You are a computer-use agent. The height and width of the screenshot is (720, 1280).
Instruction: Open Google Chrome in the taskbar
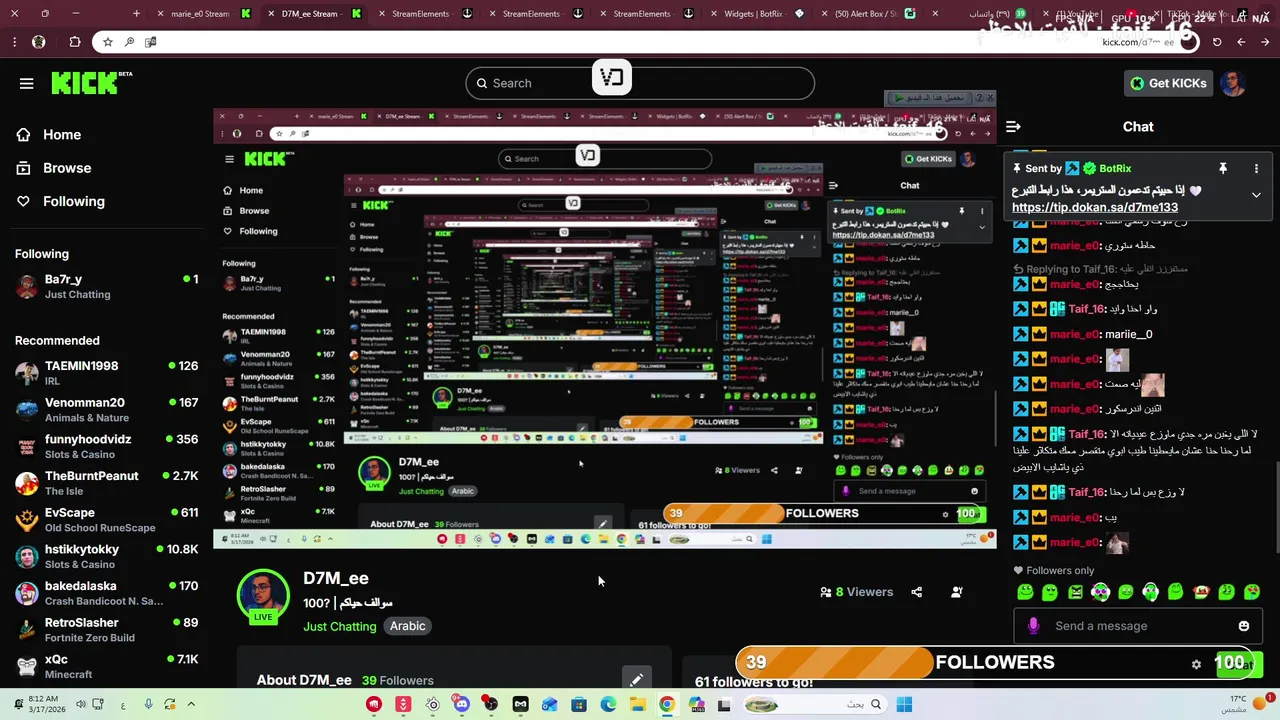tap(666, 704)
